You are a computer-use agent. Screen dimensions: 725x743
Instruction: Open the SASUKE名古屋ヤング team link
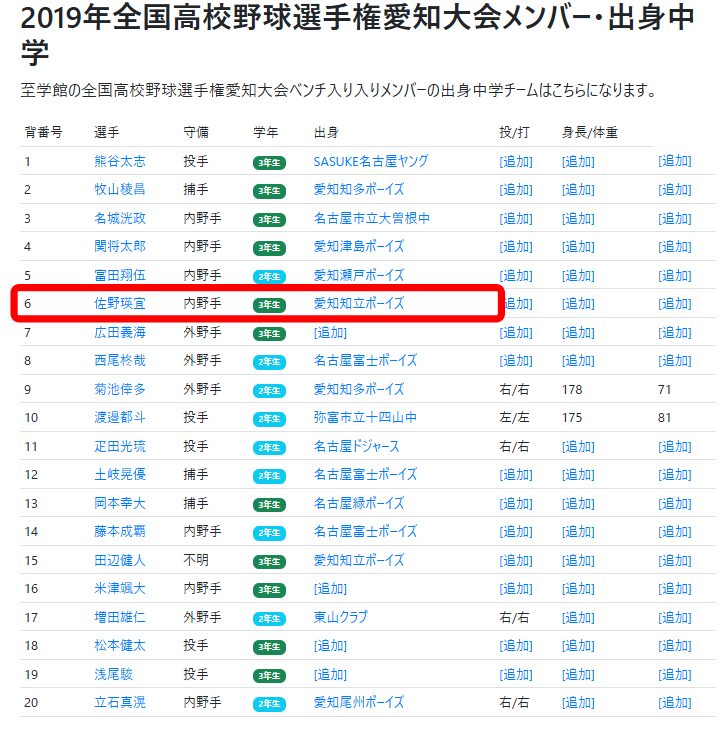point(372,161)
